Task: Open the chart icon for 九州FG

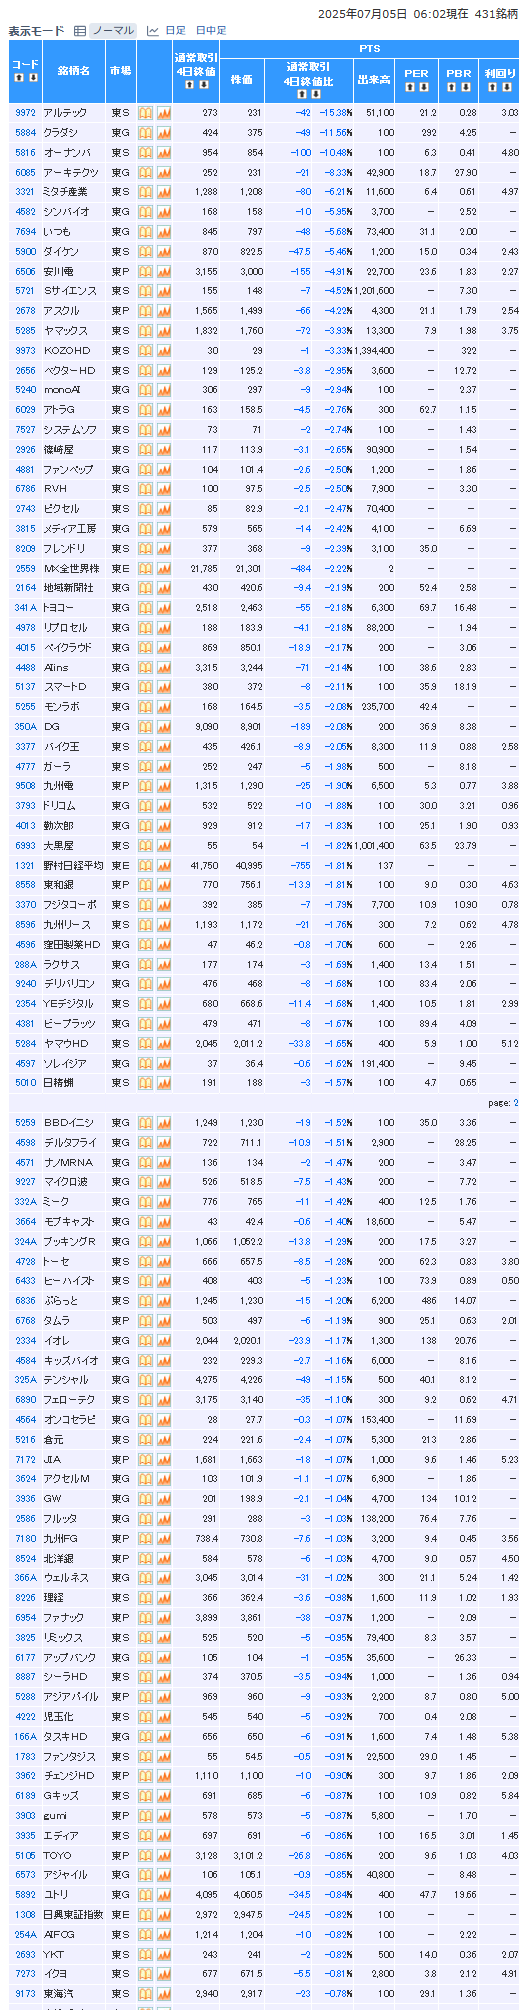Action: point(164,1539)
